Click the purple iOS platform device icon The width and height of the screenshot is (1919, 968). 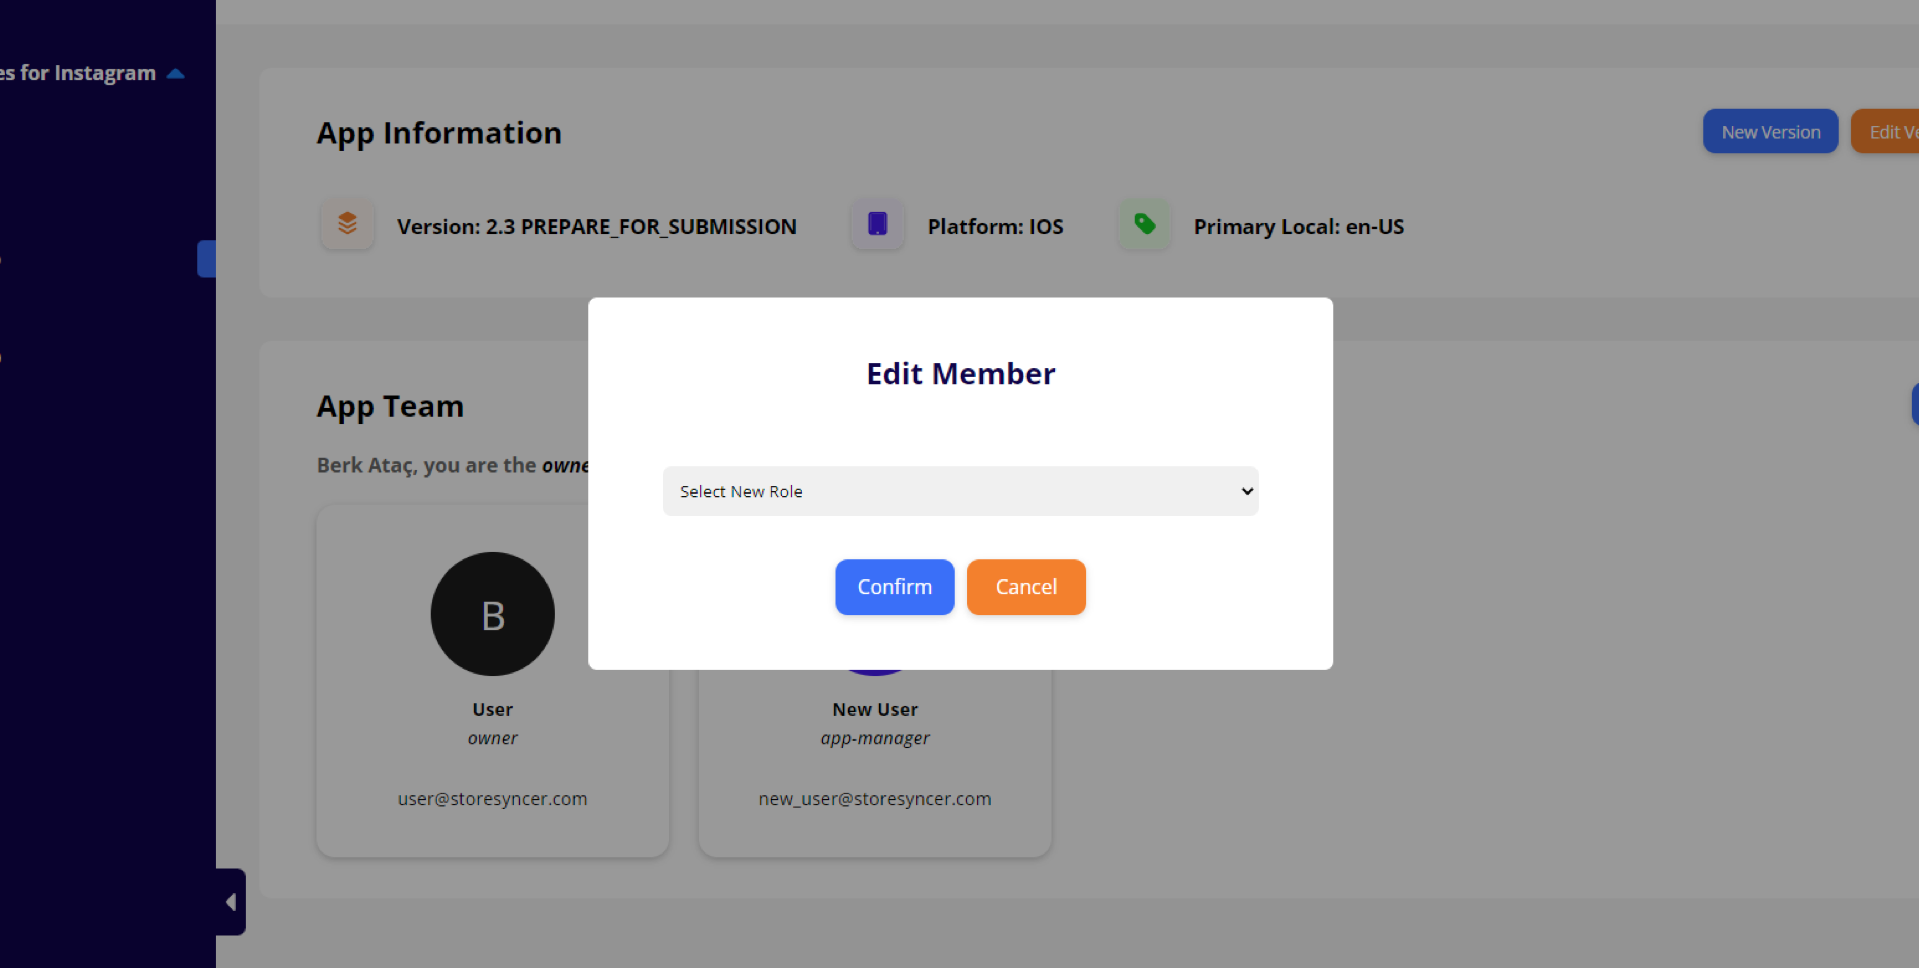tap(877, 224)
